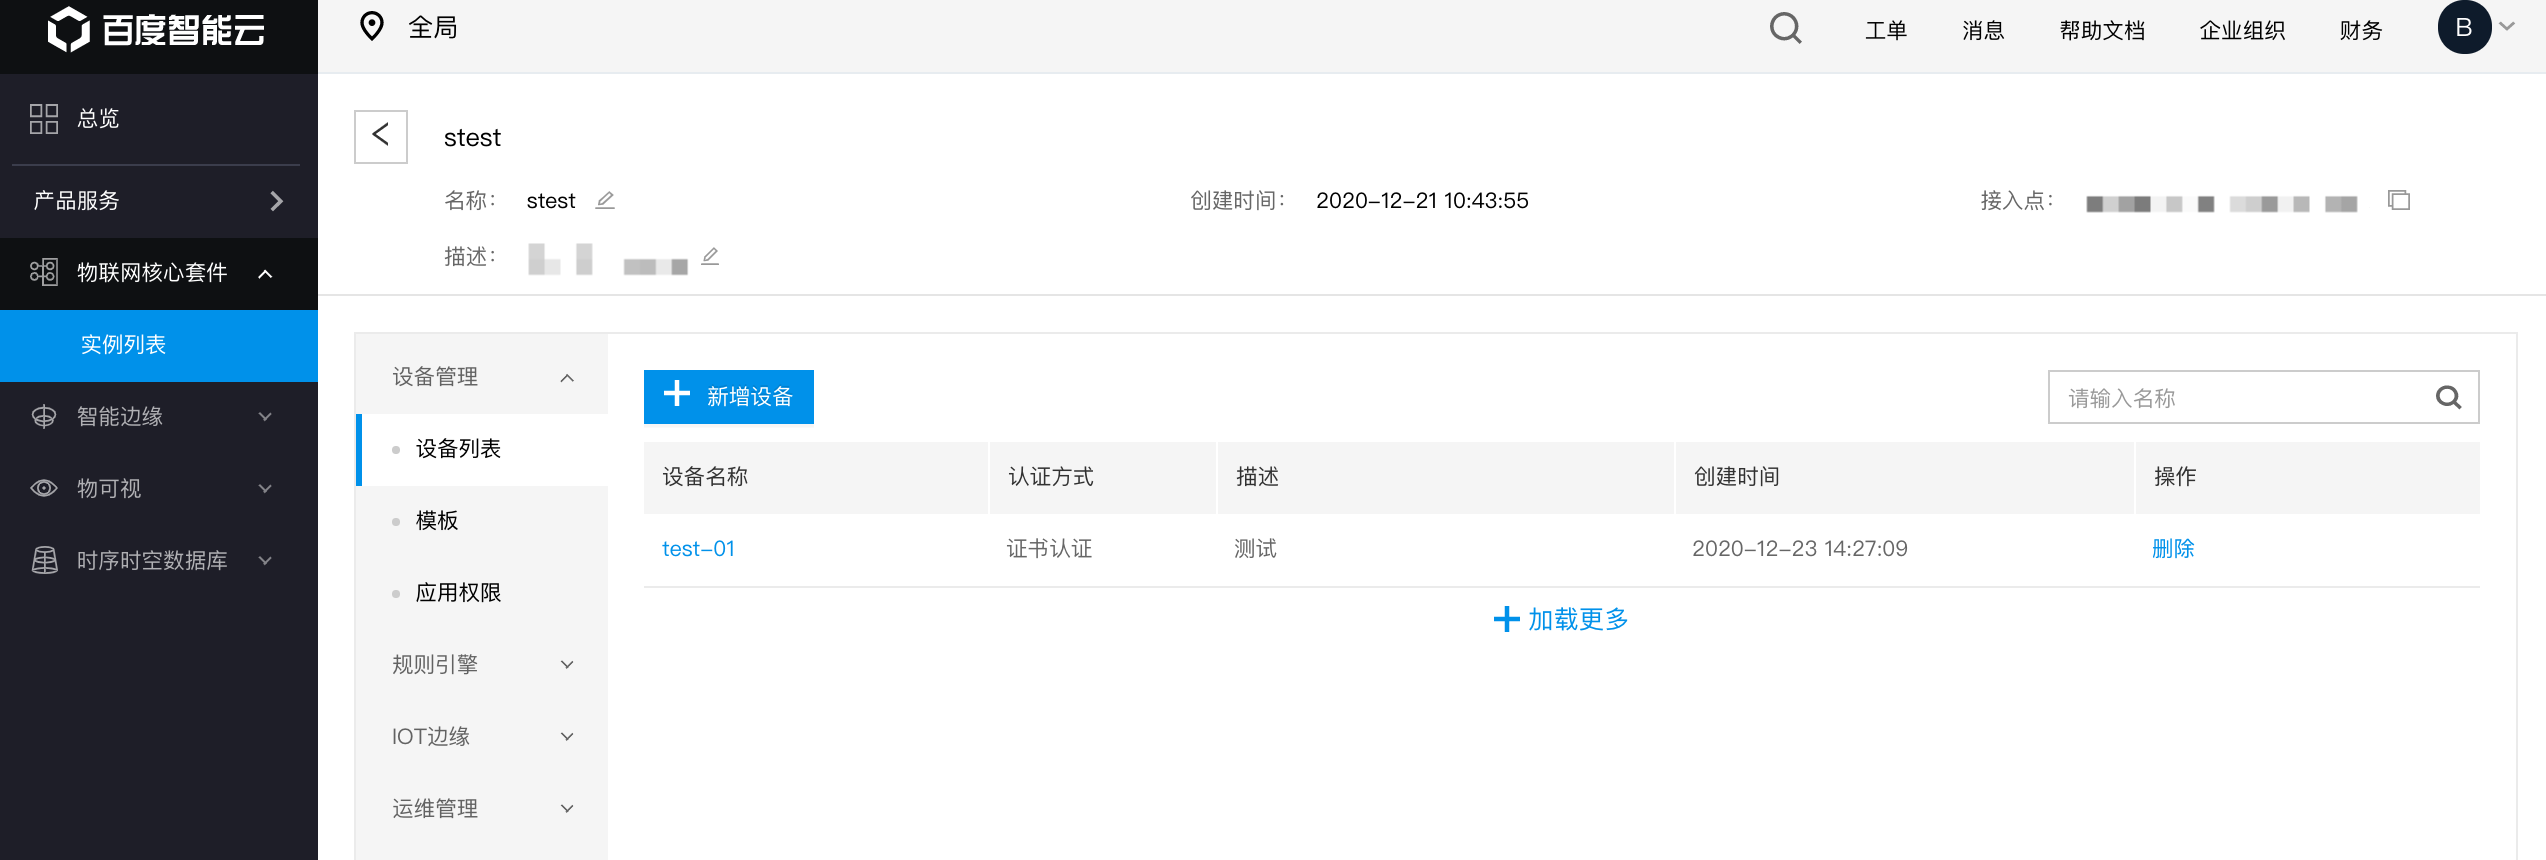This screenshot has width=2546, height=860.
Task: Expand the 规则引擎 section
Action: tap(482, 664)
